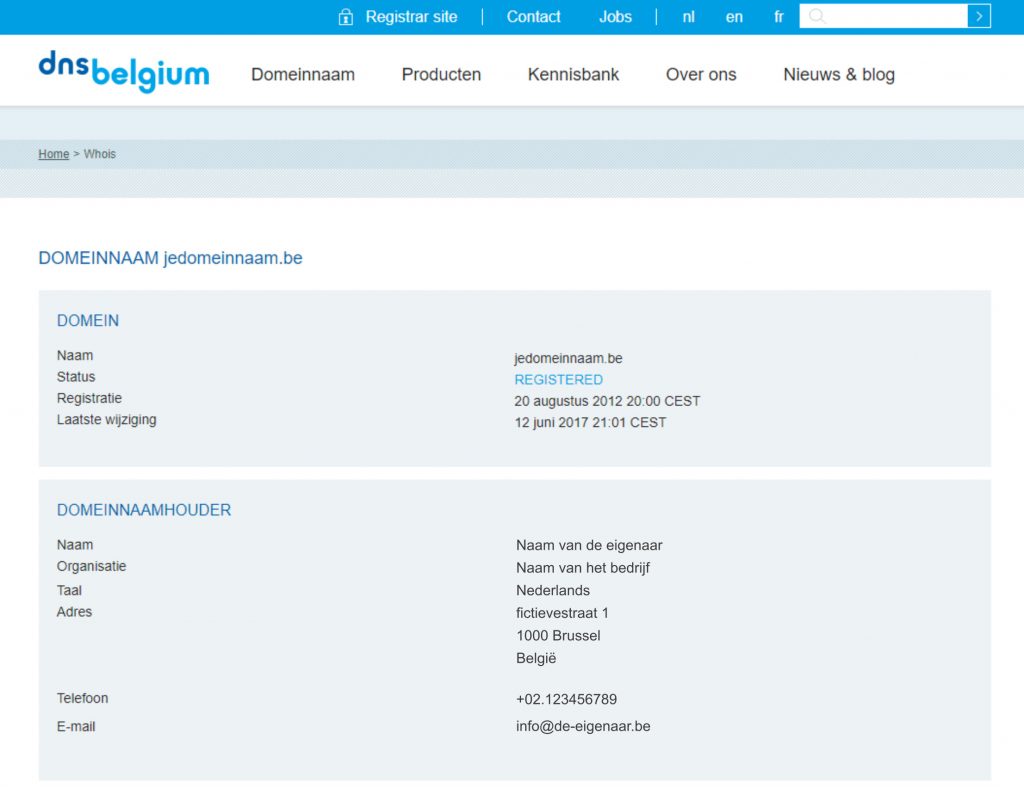Screen dimensions: 1024x788
Task: Click last change date 12 juni 2017
Action: tap(590, 422)
